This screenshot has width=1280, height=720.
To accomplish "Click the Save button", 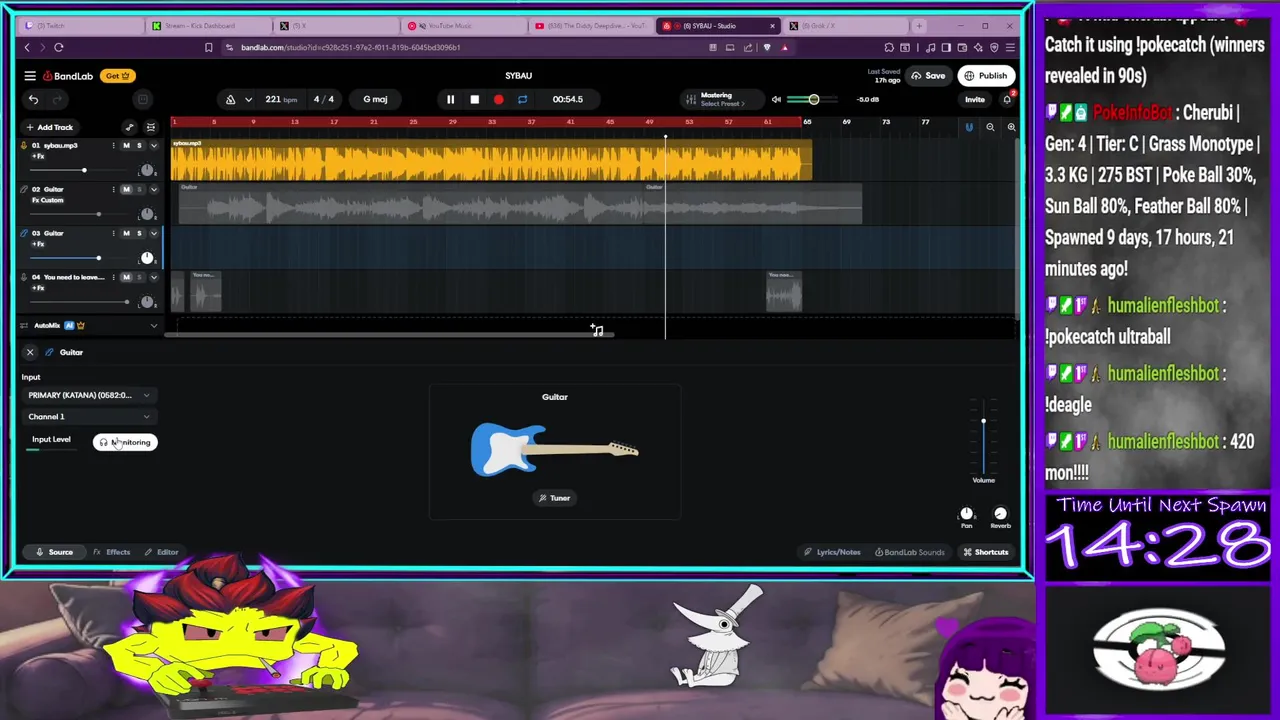I will pos(929,76).
